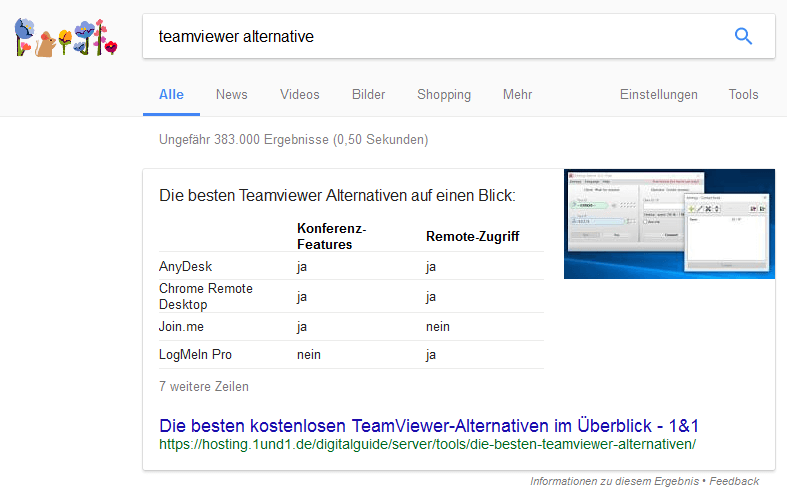Screen dimensions: 787x503
Task: Switch to the News tab
Action: tap(231, 95)
